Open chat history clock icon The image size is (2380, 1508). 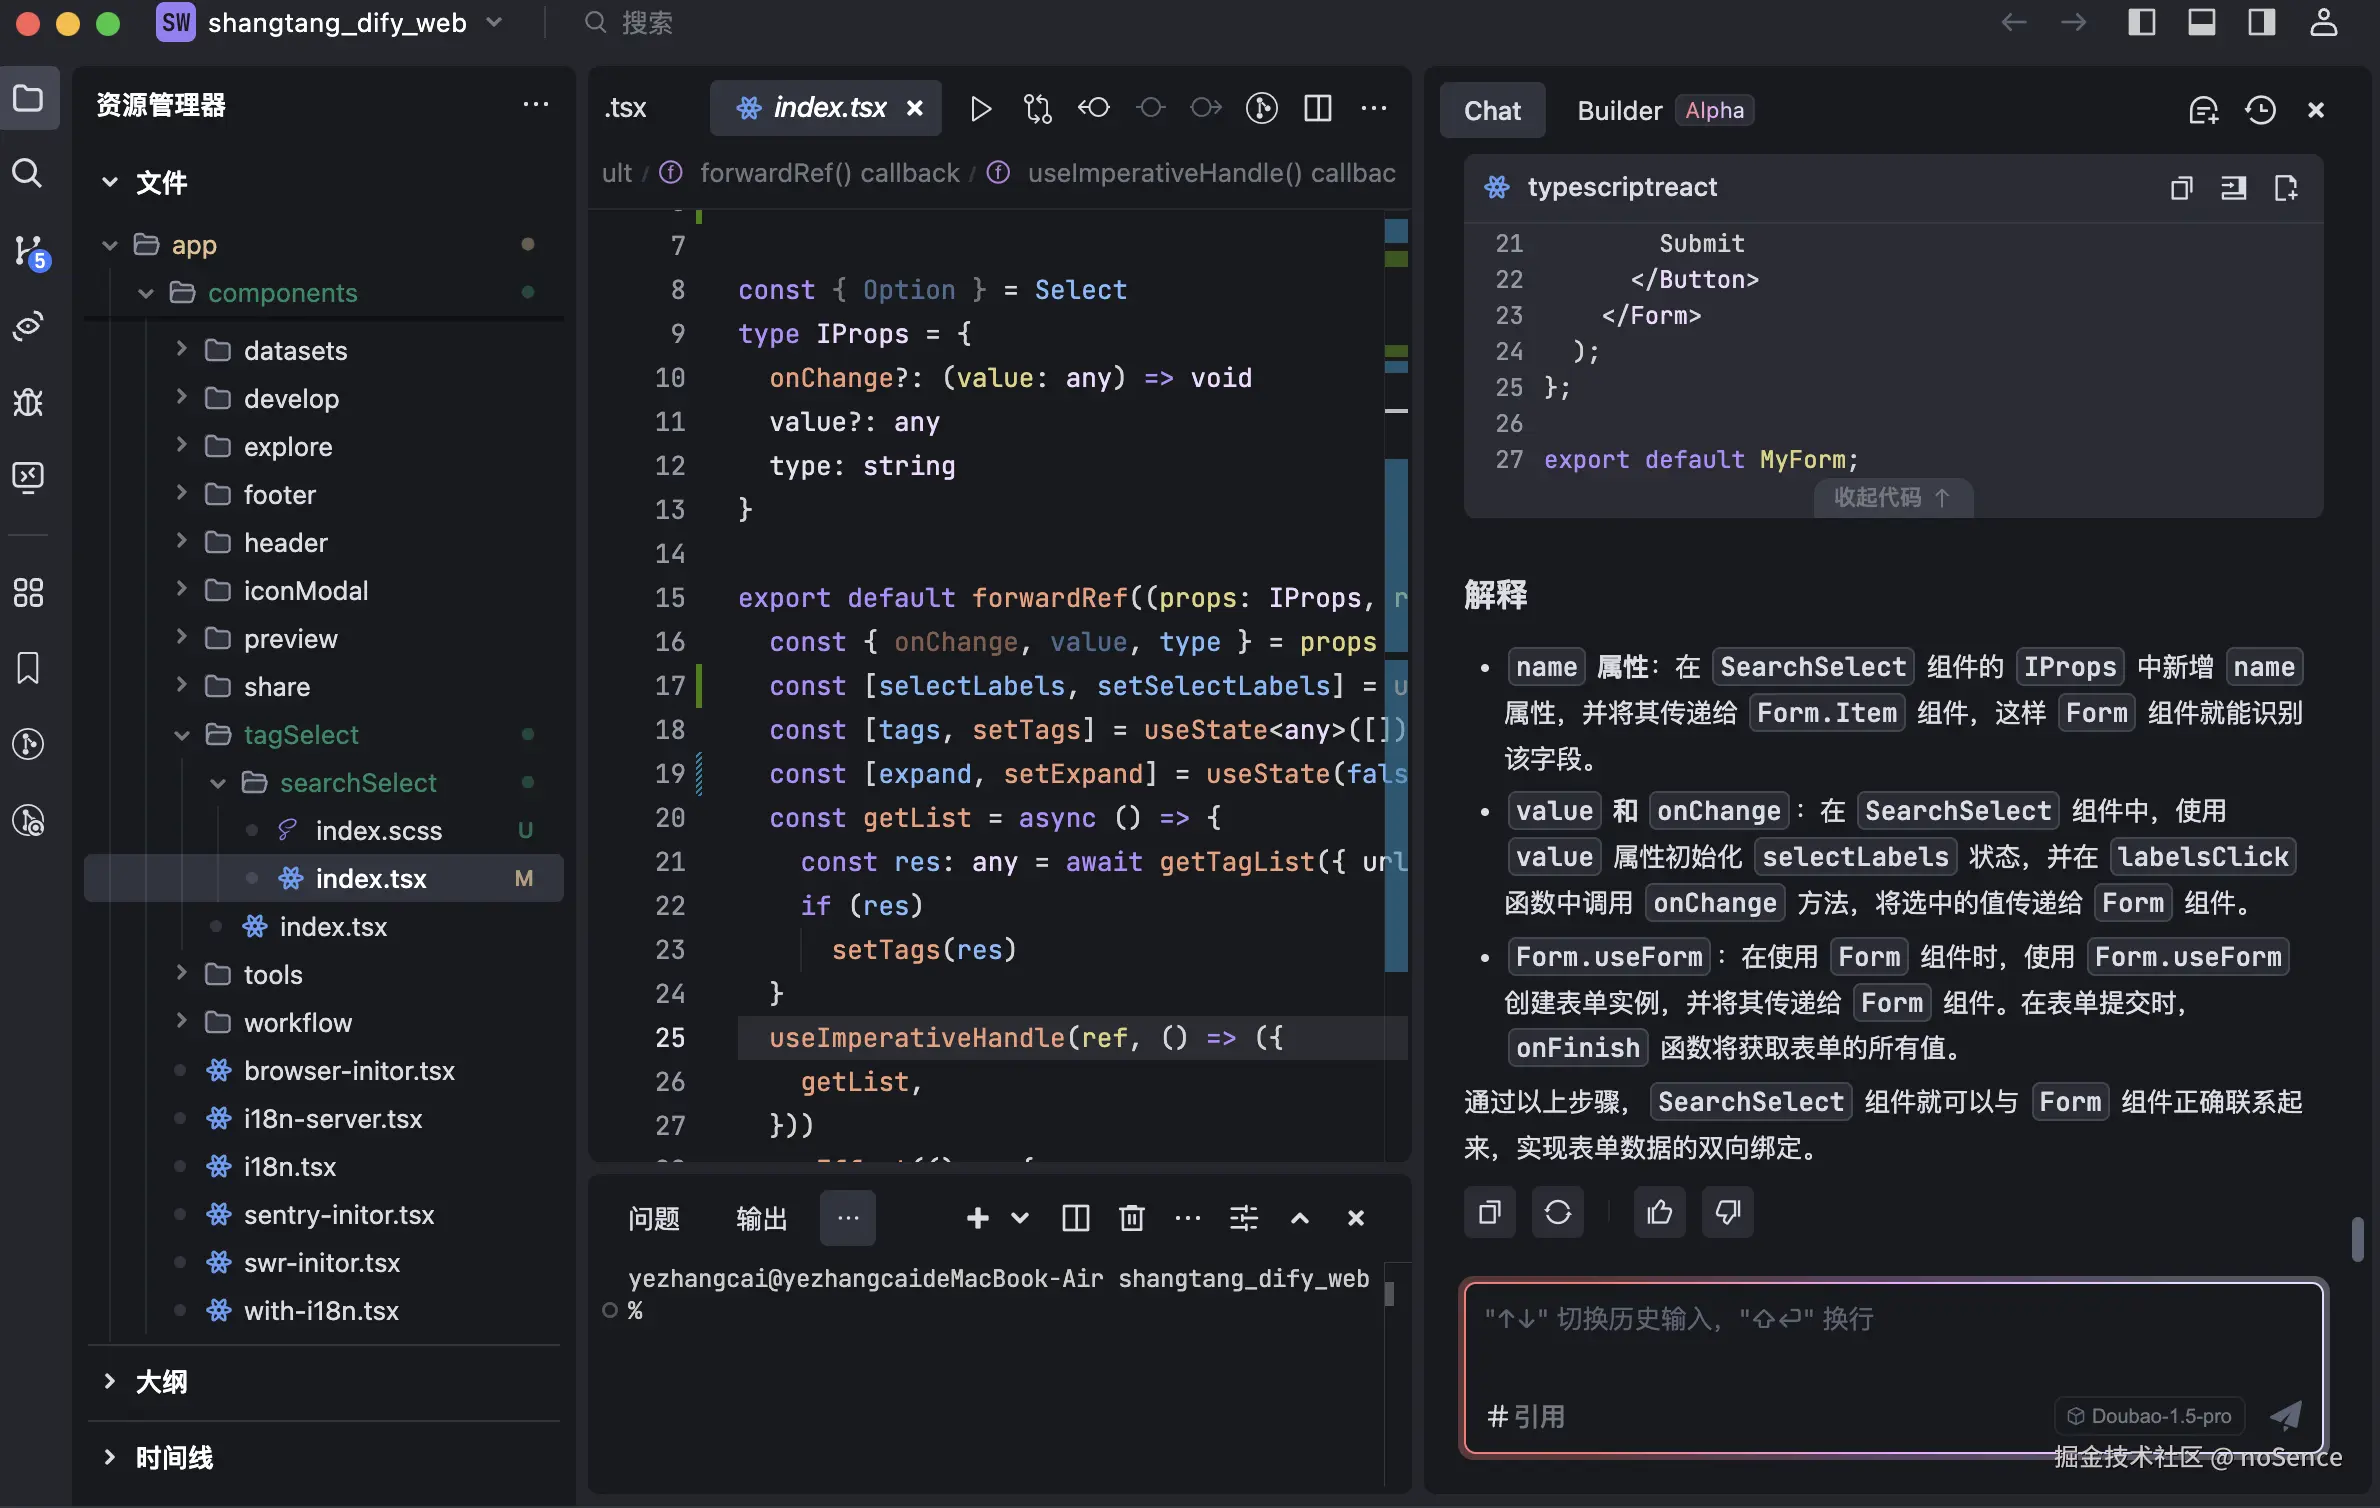click(x=2261, y=110)
